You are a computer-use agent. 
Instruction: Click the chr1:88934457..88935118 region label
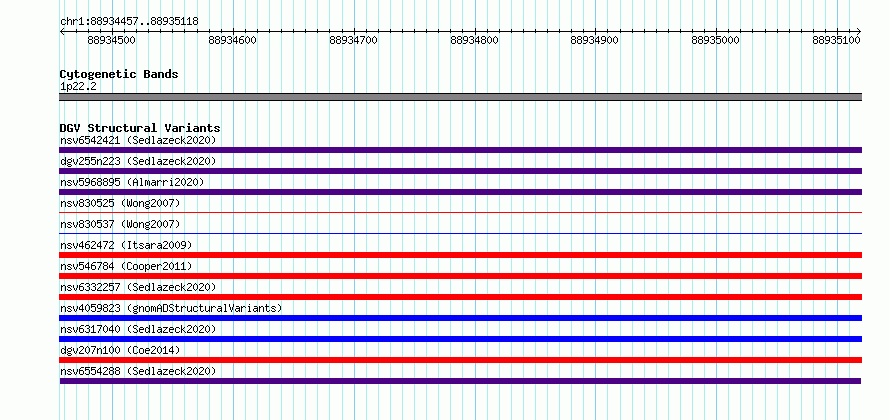pos(129,22)
